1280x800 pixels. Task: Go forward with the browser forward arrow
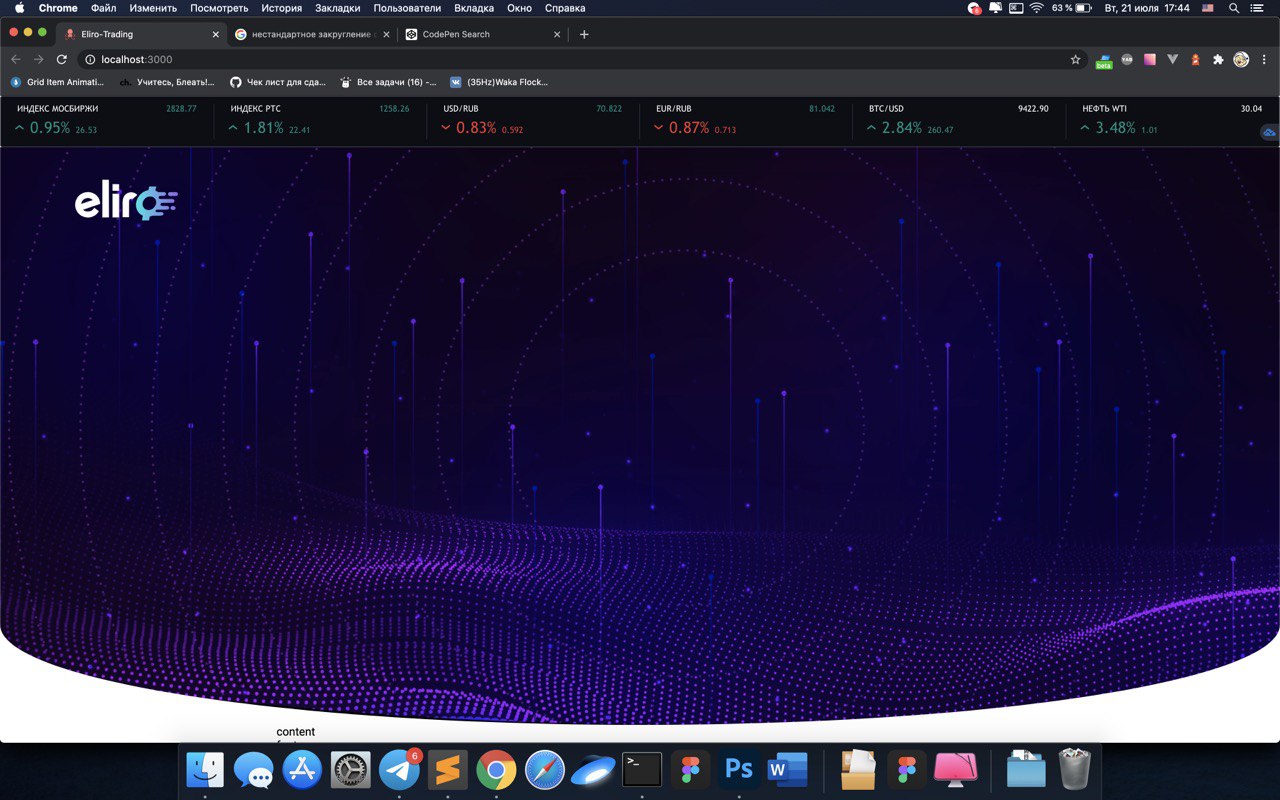39,60
